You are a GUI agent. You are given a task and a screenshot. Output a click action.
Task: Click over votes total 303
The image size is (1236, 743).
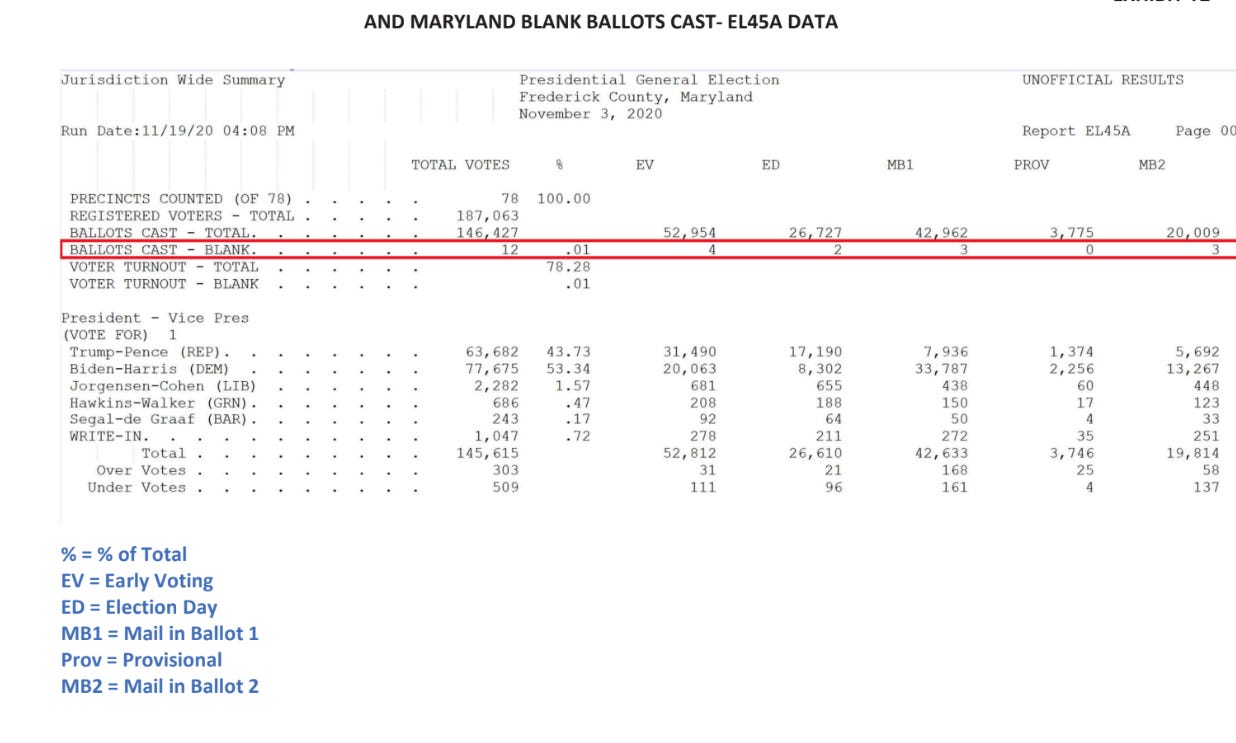(506, 471)
